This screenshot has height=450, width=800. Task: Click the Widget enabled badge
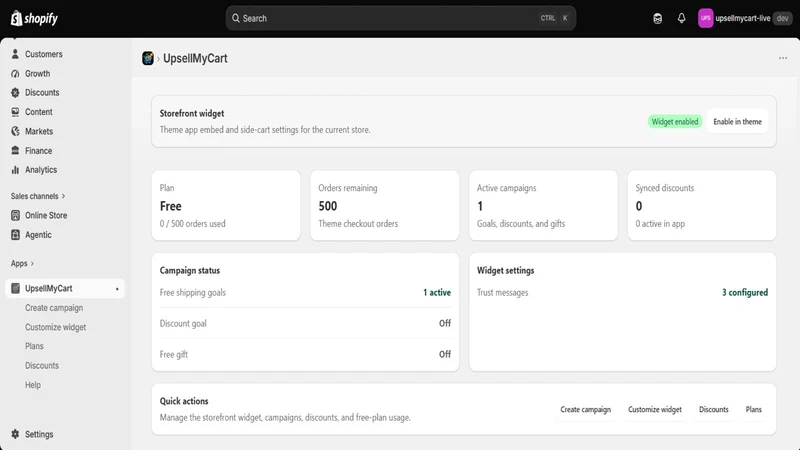point(675,121)
